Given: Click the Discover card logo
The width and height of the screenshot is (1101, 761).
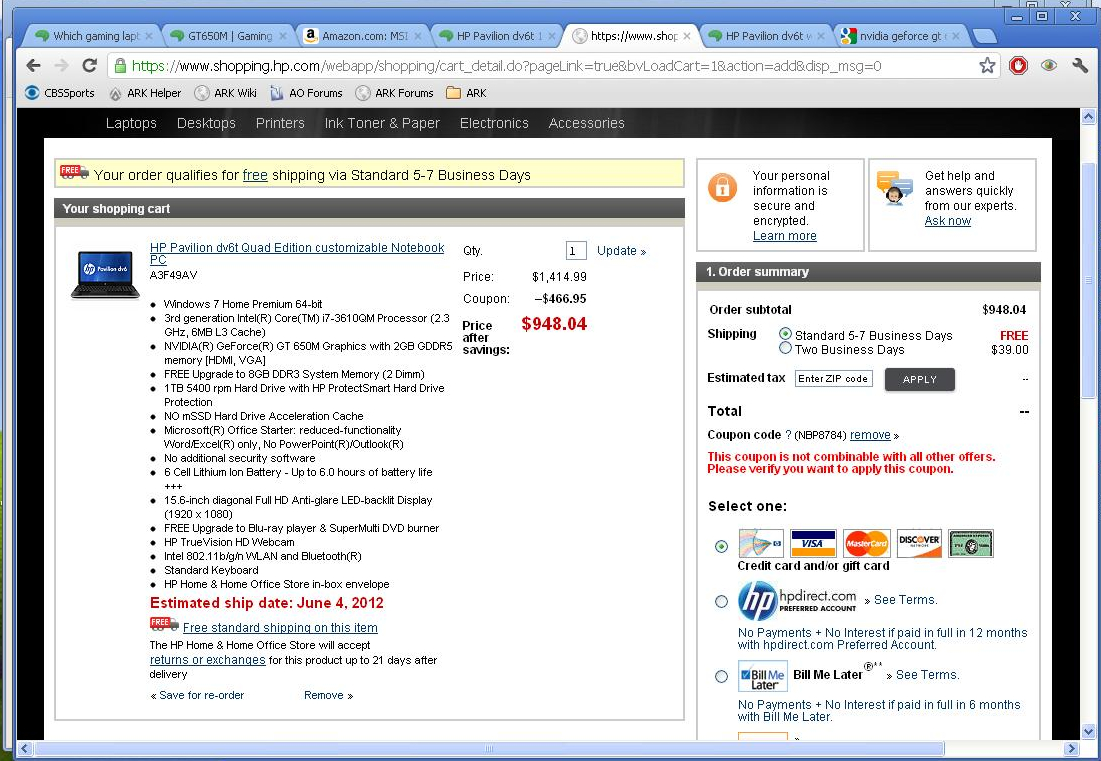Looking at the screenshot, I should click(x=919, y=543).
